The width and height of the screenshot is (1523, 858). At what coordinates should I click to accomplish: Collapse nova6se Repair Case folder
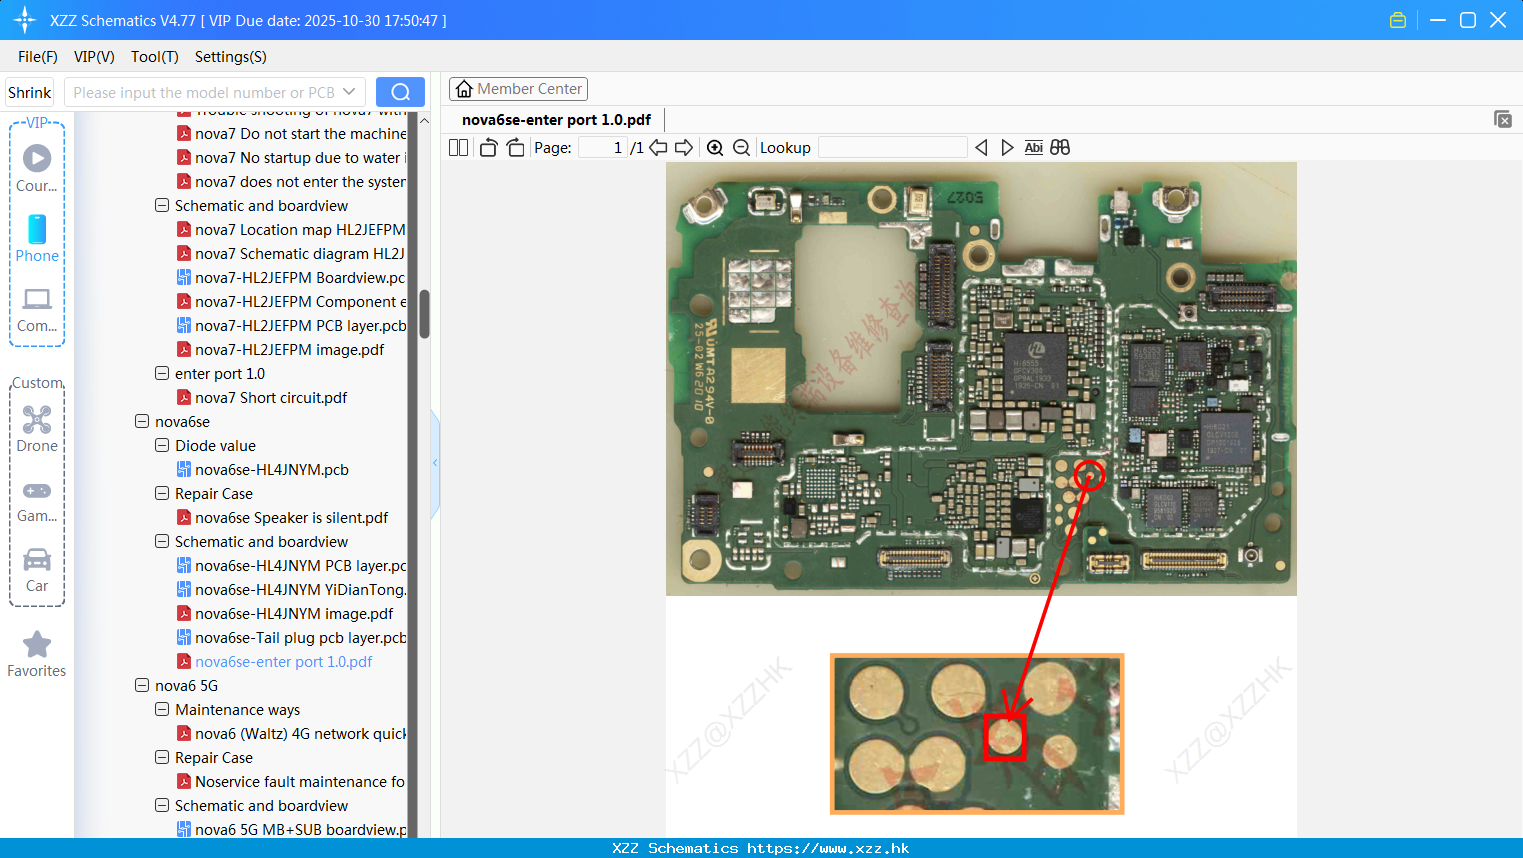pyautogui.click(x=162, y=493)
